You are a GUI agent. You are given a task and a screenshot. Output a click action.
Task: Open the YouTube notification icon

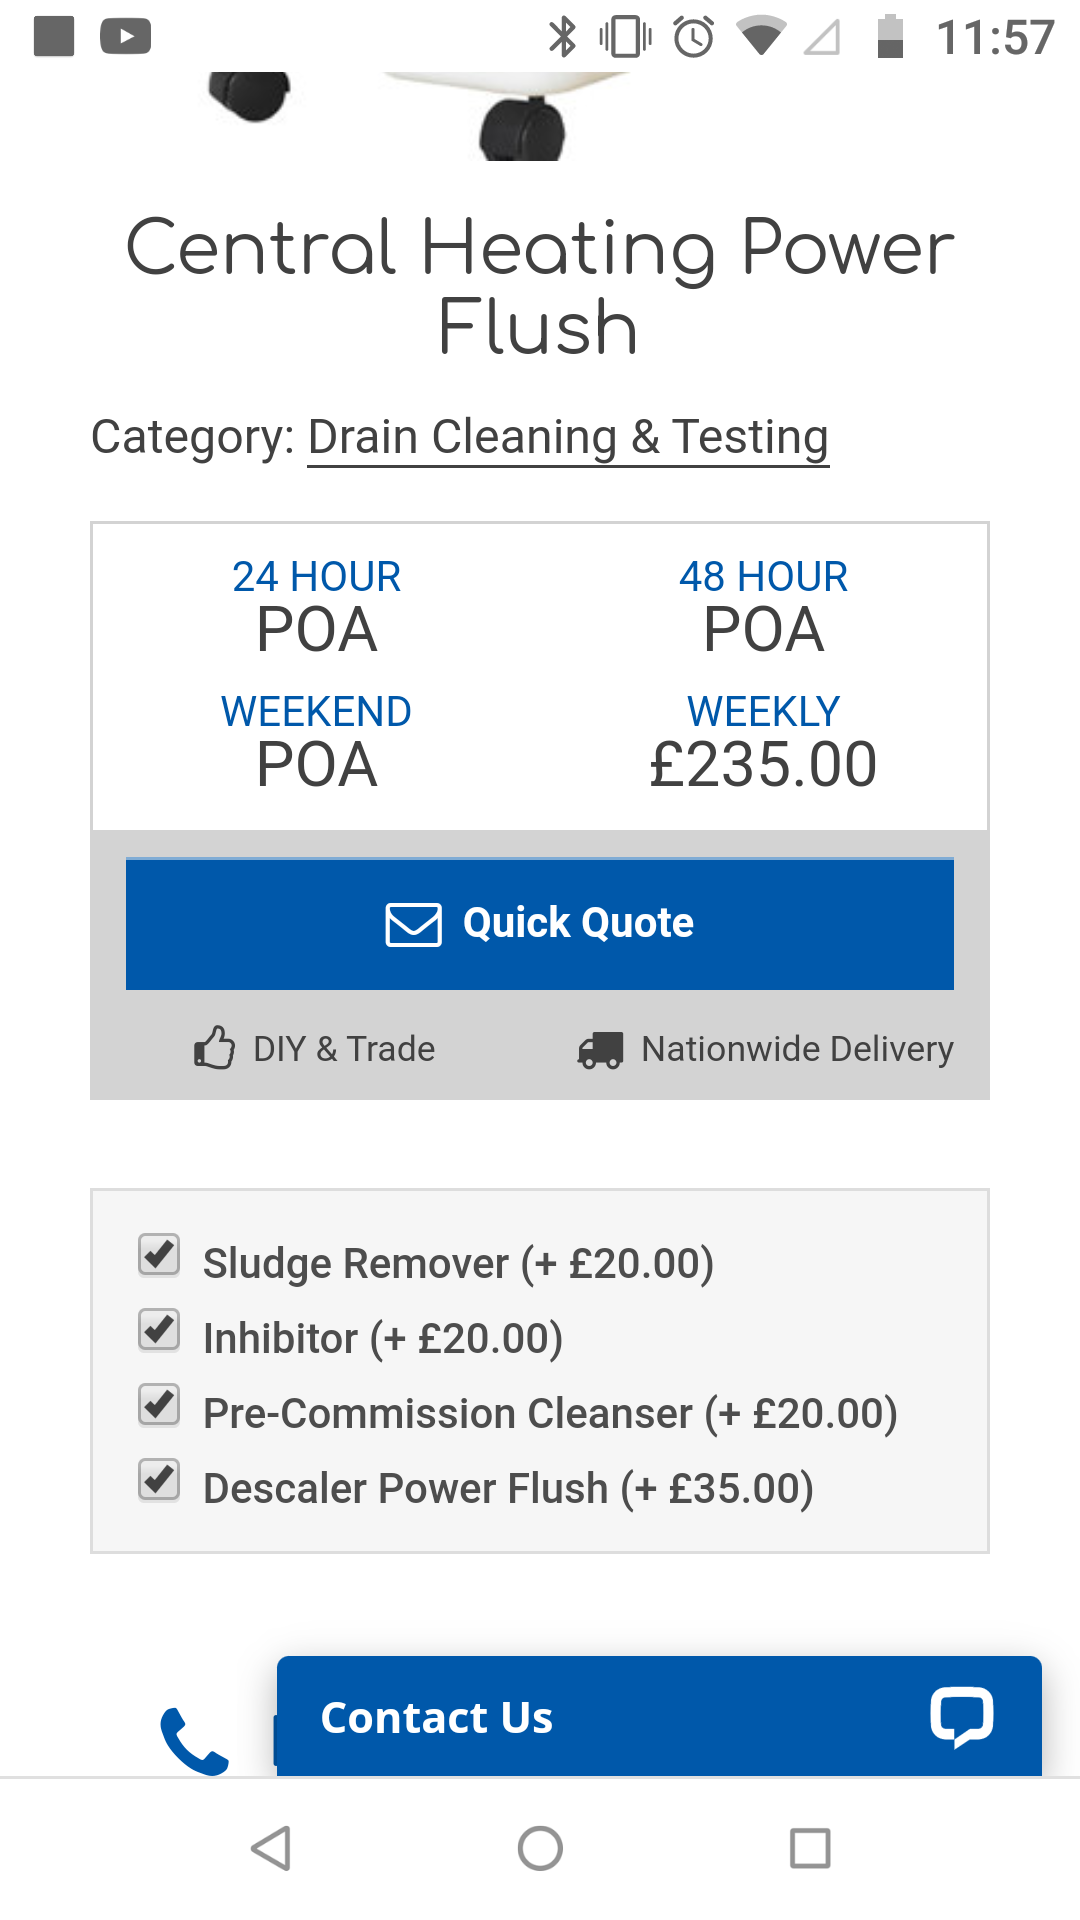(x=126, y=37)
